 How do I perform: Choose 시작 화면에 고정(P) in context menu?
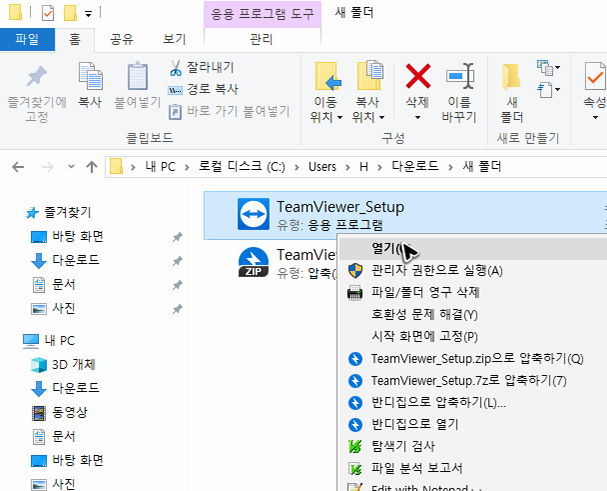pos(472,336)
